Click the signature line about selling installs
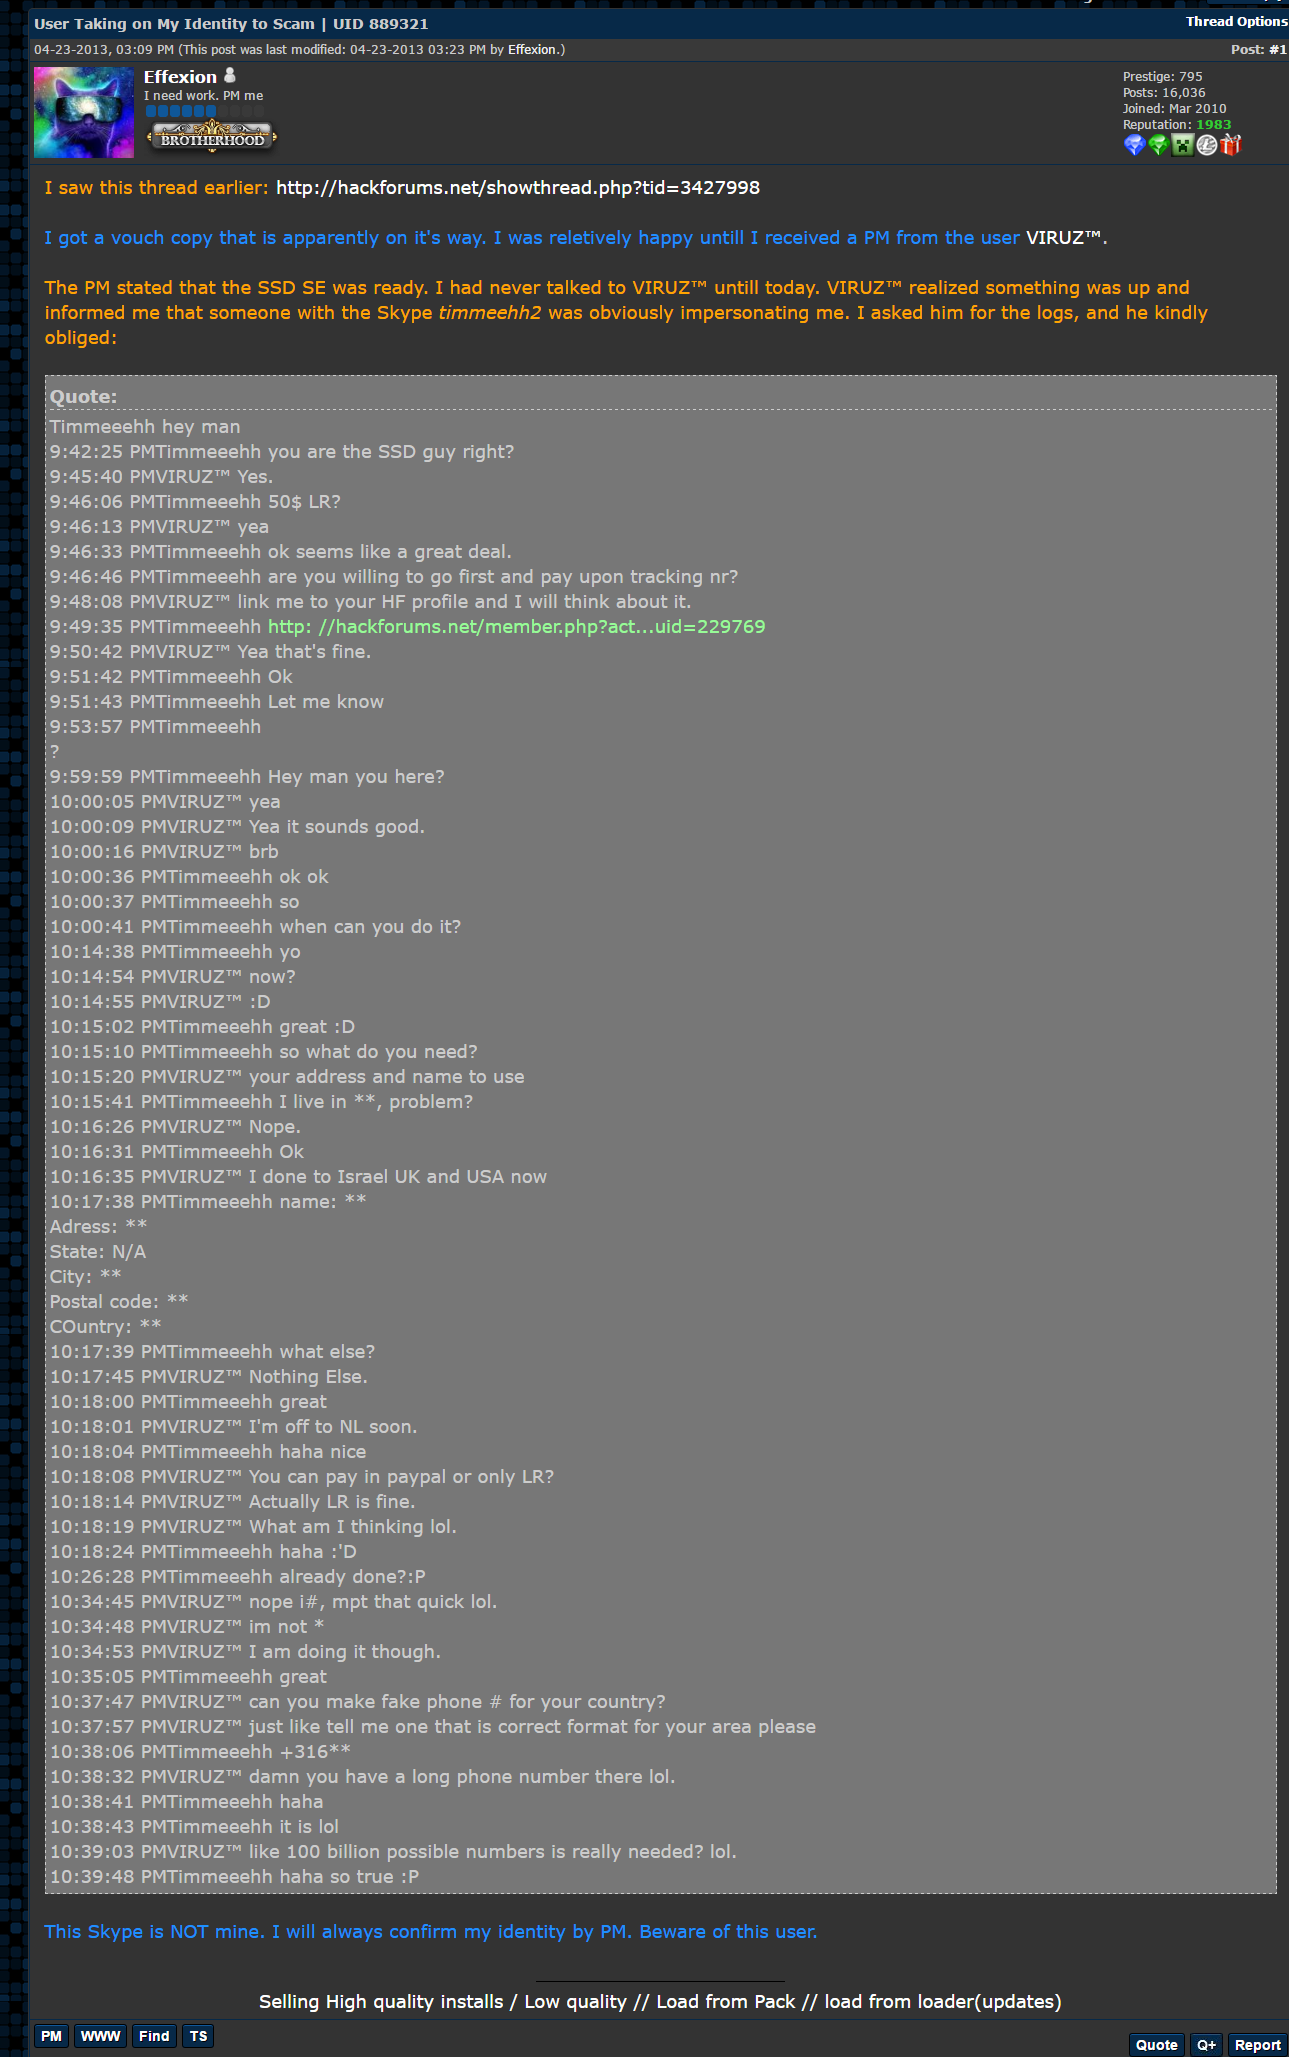 pos(660,2001)
